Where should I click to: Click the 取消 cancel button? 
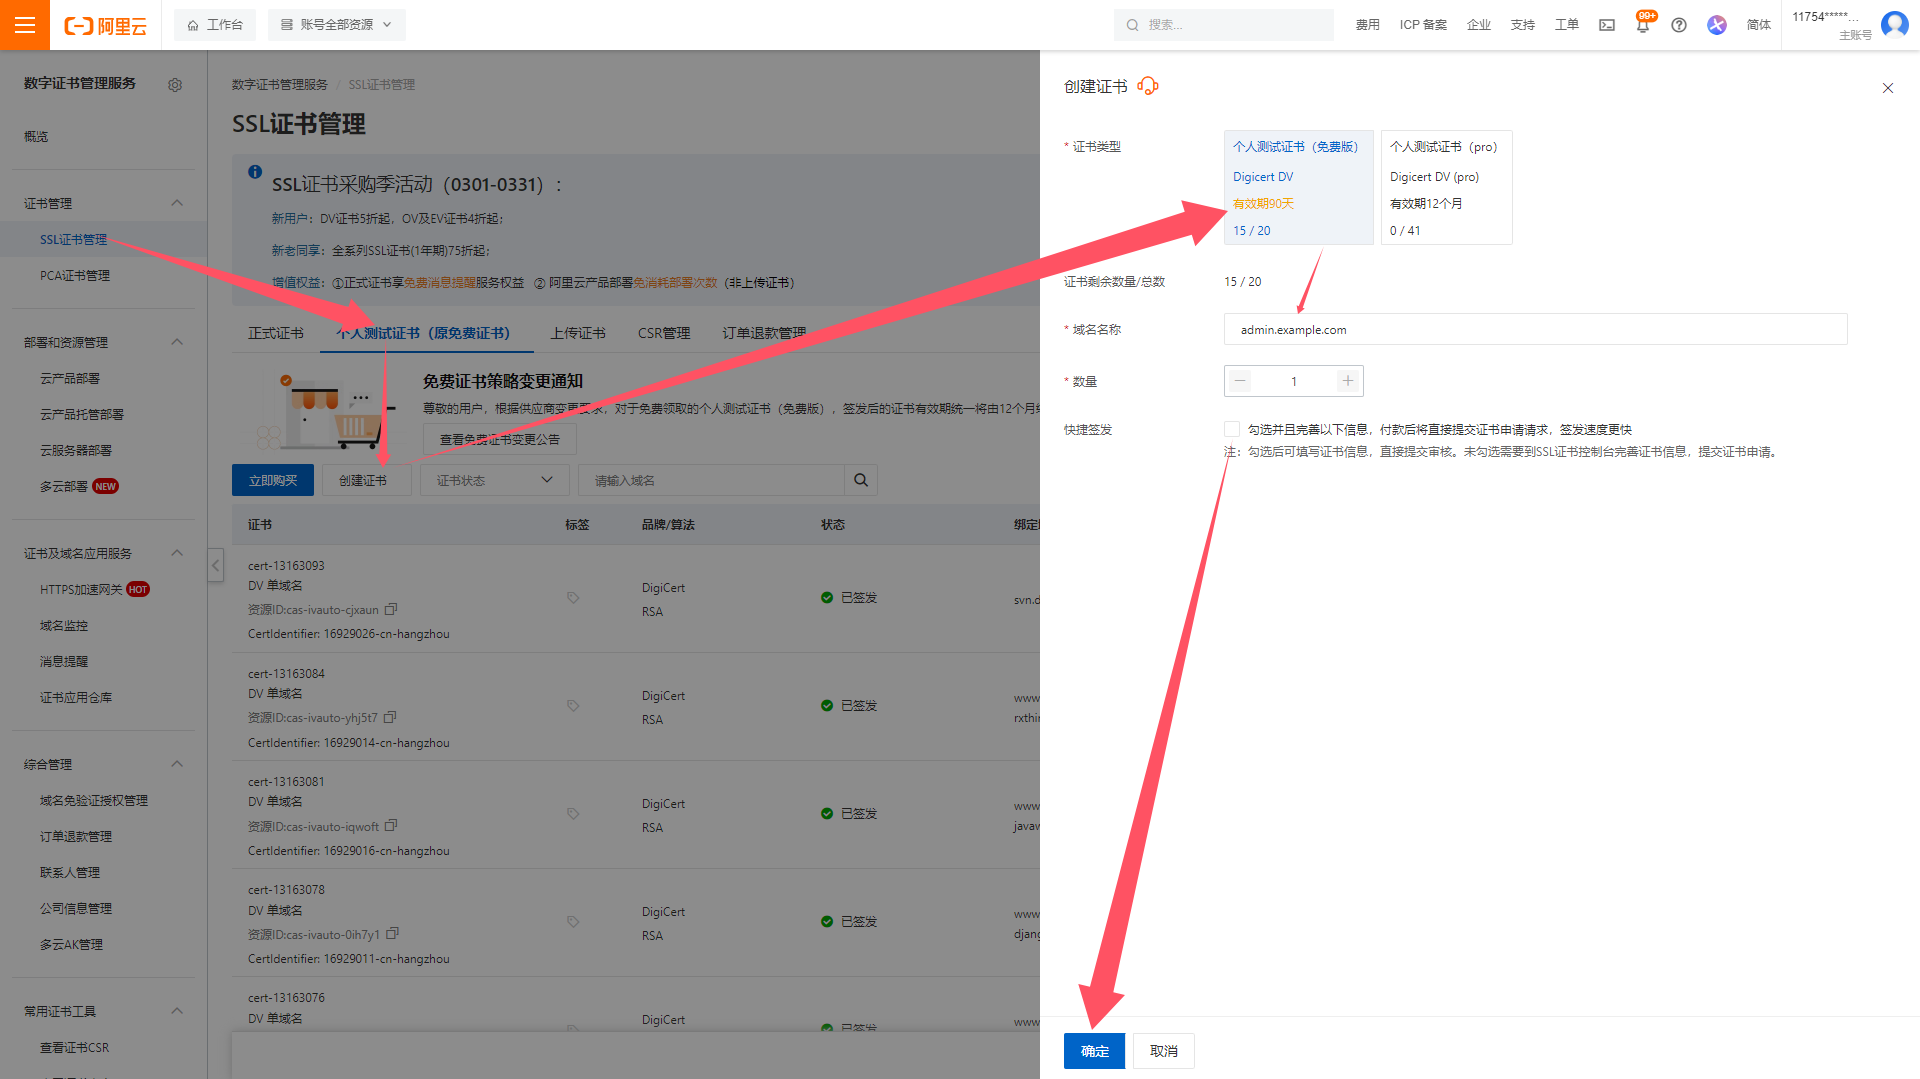(1163, 1051)
